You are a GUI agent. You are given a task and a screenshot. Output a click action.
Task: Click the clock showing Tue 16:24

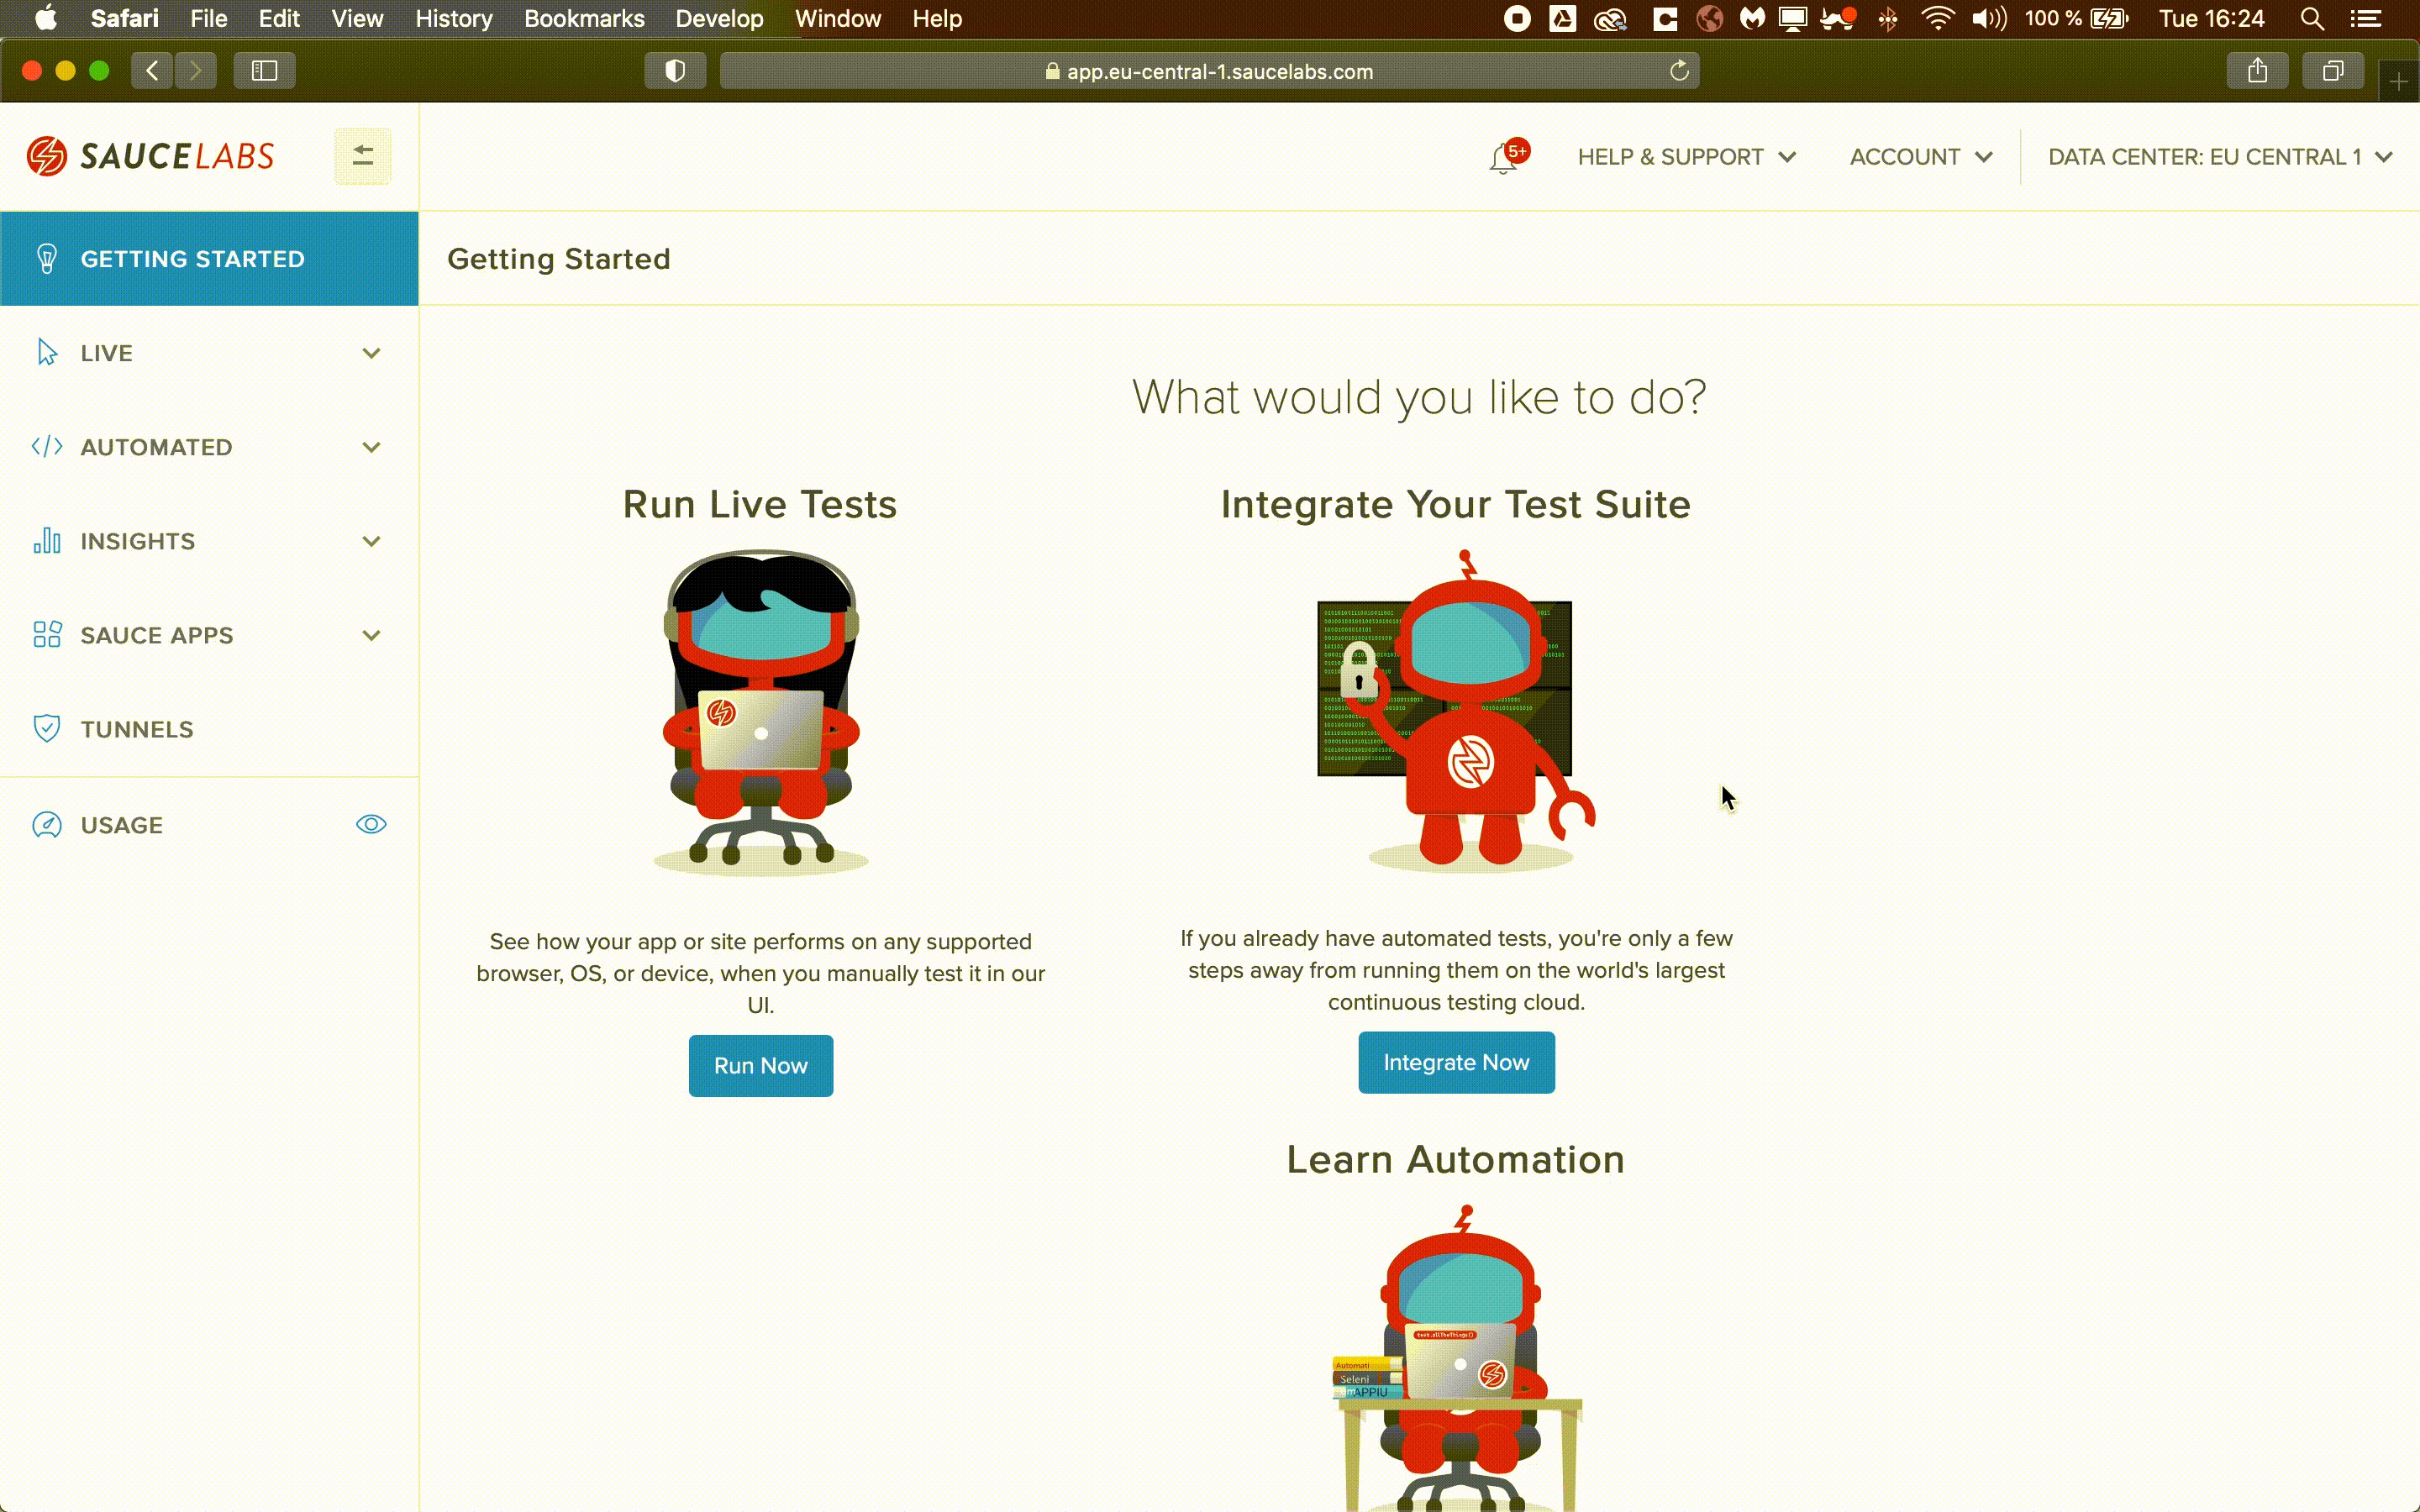coord(2211,19)
